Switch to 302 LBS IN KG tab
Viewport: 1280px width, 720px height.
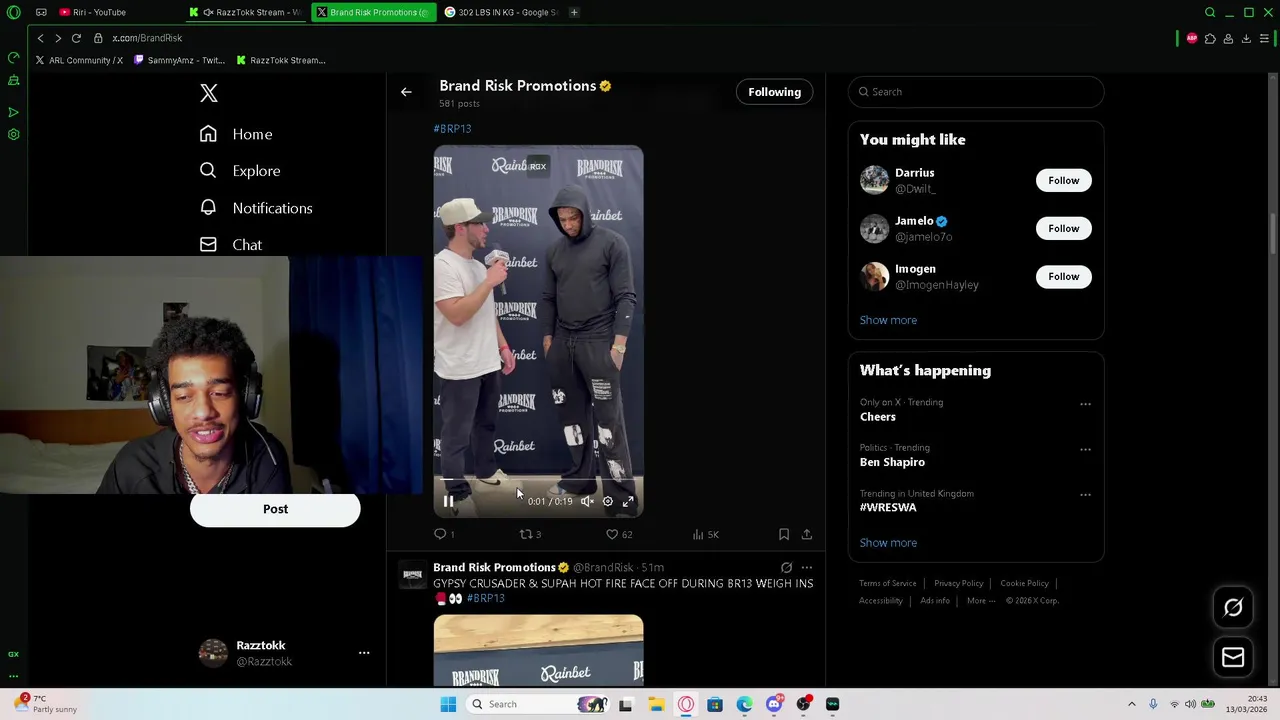(x=500, y=12)
